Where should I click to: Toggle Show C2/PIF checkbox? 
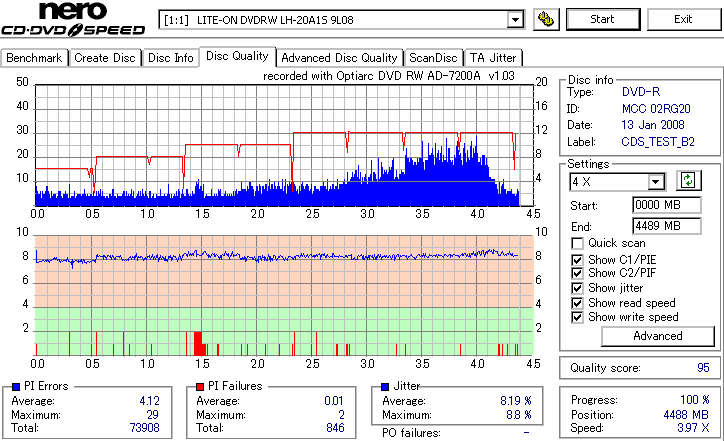(x=577, y=273)
